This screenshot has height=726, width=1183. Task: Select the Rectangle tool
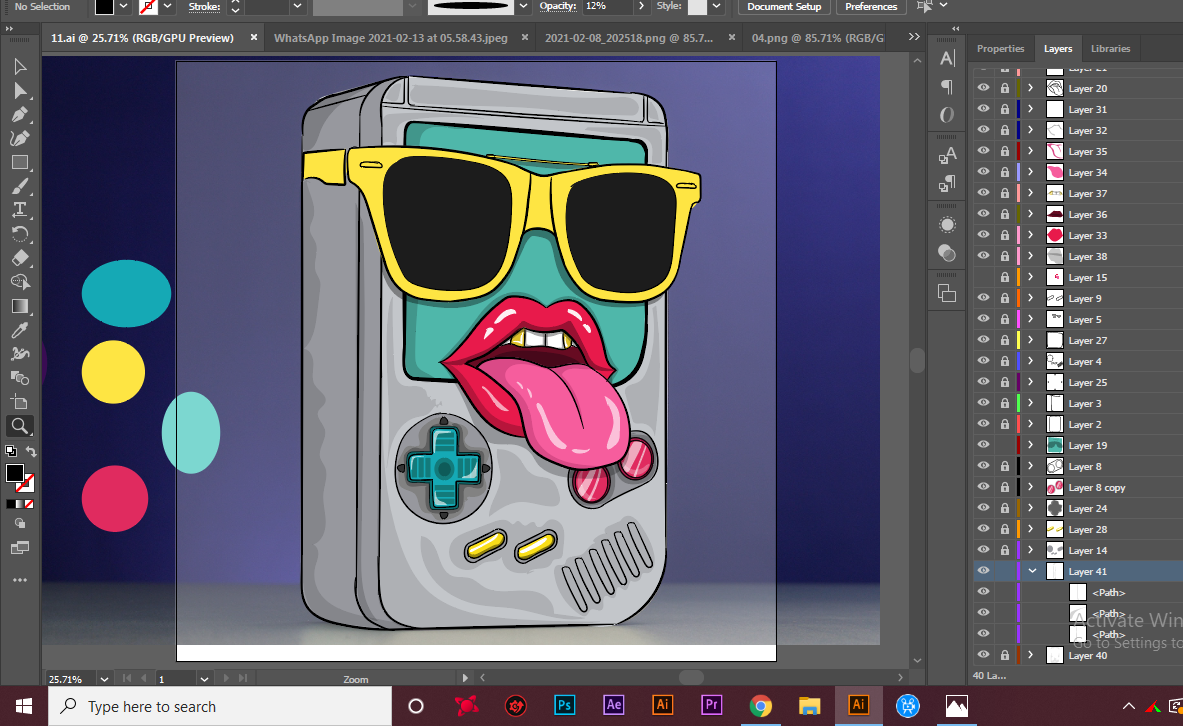pos(19,162)
